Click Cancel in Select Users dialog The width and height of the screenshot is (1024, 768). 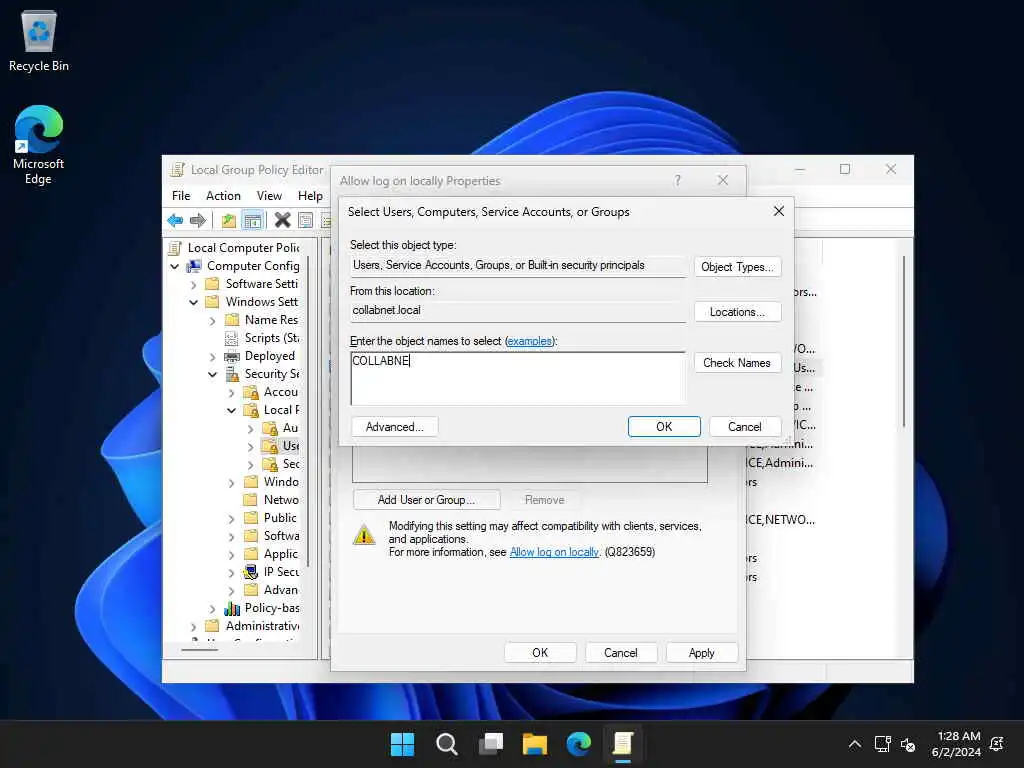click(744, 426)
